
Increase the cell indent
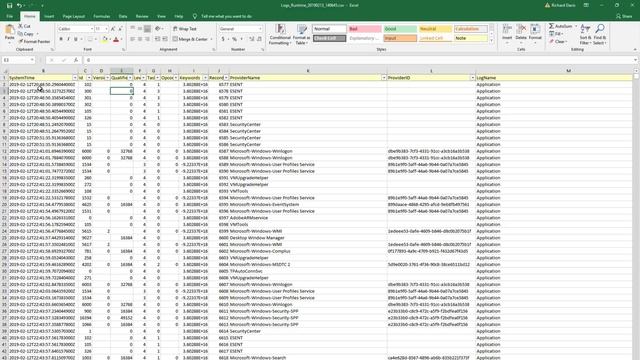pyautogui.click(x=165, y=39)
